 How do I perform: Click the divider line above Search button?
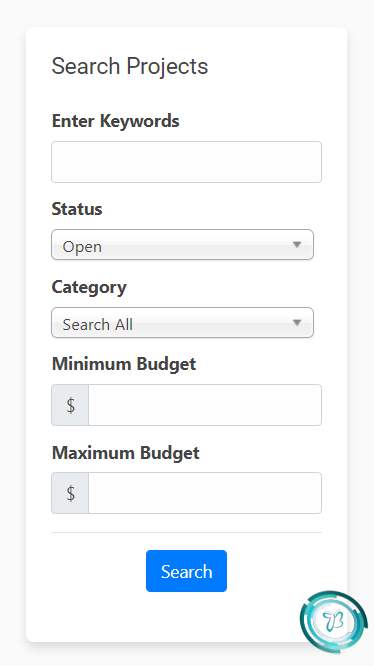[x=186, y=532]
